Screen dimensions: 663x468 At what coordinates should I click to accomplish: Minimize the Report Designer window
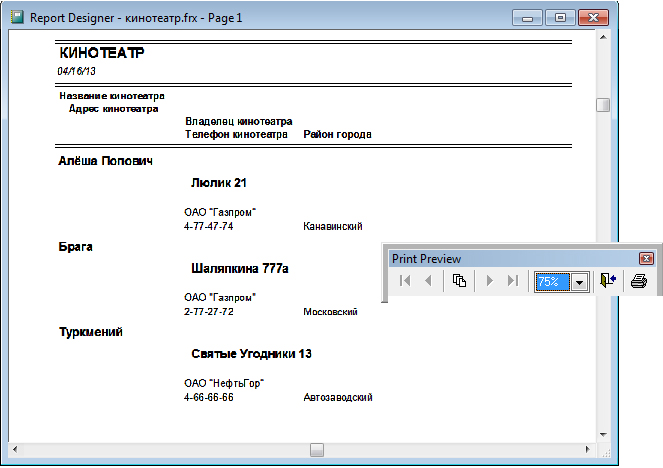pyautogui.click(x=527, y=18)
